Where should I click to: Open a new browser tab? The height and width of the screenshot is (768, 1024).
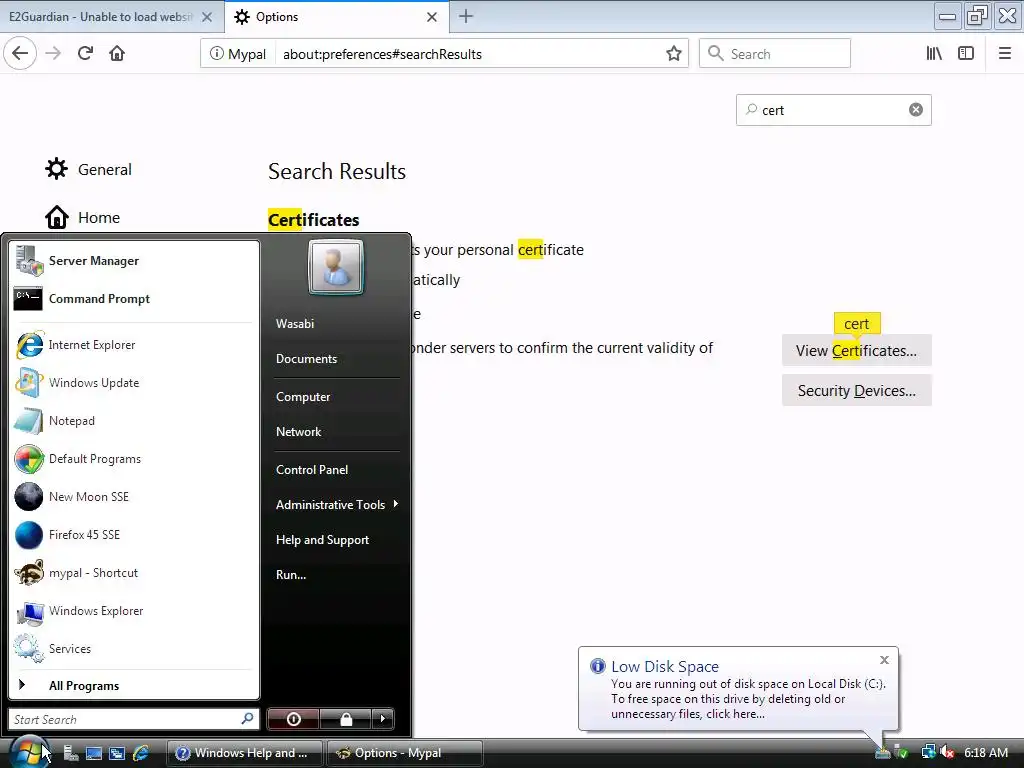(466, 16)
